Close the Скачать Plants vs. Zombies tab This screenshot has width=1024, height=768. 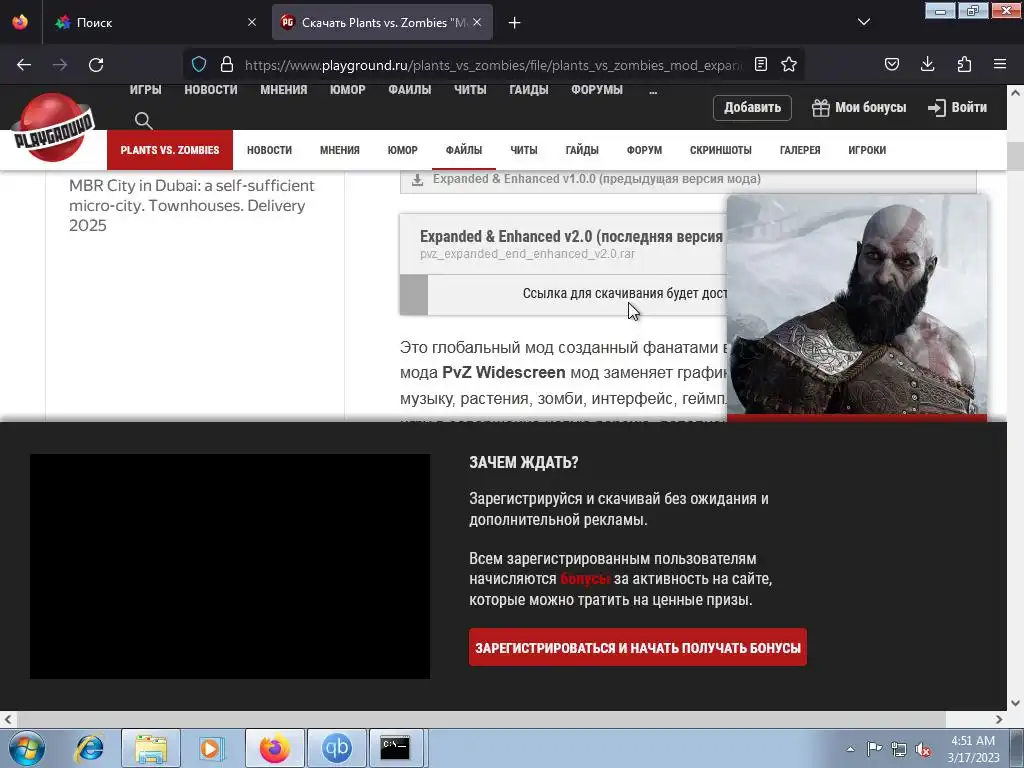click(477, 22)
